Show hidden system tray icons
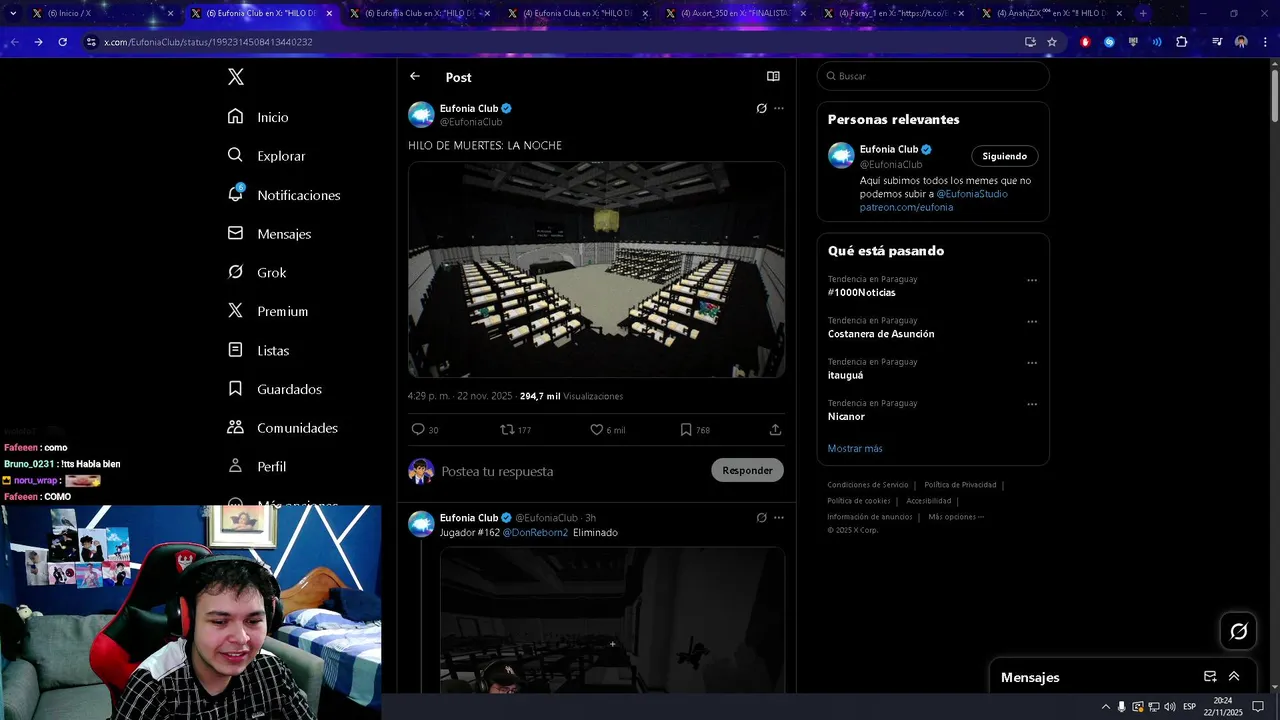Viewport: 1280px width, 720px height. coord(1105,707)
